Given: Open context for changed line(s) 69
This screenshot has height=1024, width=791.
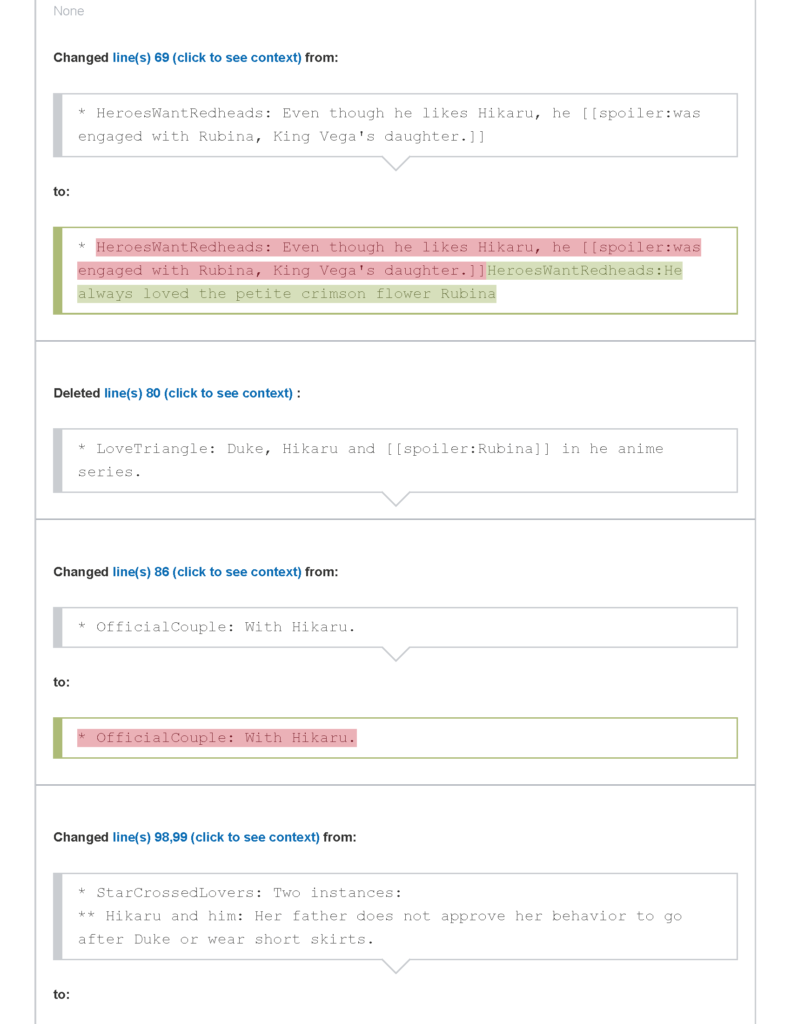Looking at the screenshot, I should coord(206,58).
